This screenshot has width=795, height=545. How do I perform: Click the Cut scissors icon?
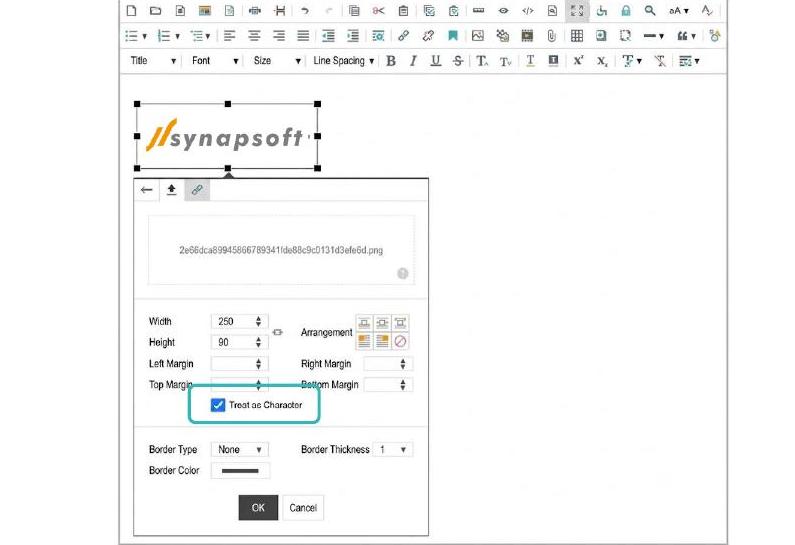click(379, 11)
